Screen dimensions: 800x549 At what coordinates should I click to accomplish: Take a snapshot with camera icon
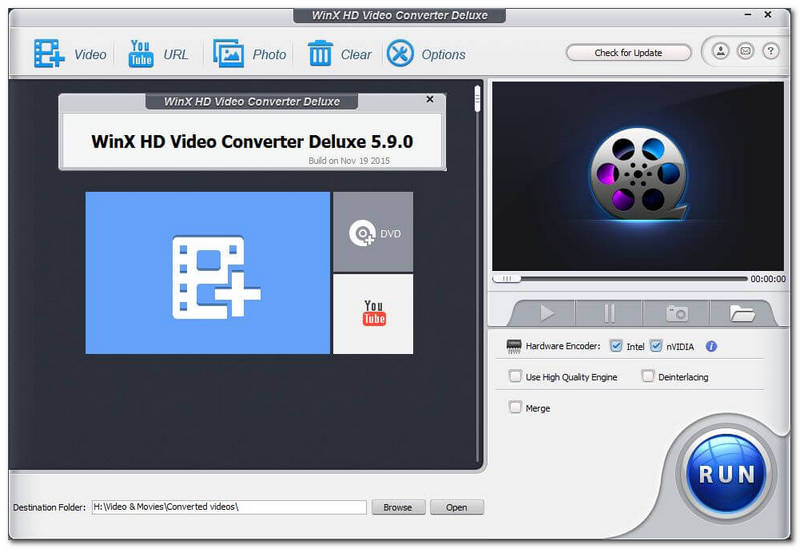[677, 313]
